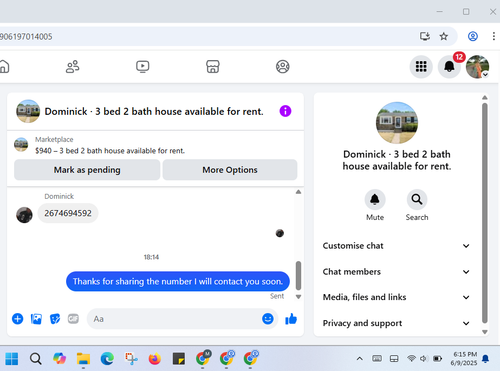
Task: Attach a photo or file icon
Action: 36,319
